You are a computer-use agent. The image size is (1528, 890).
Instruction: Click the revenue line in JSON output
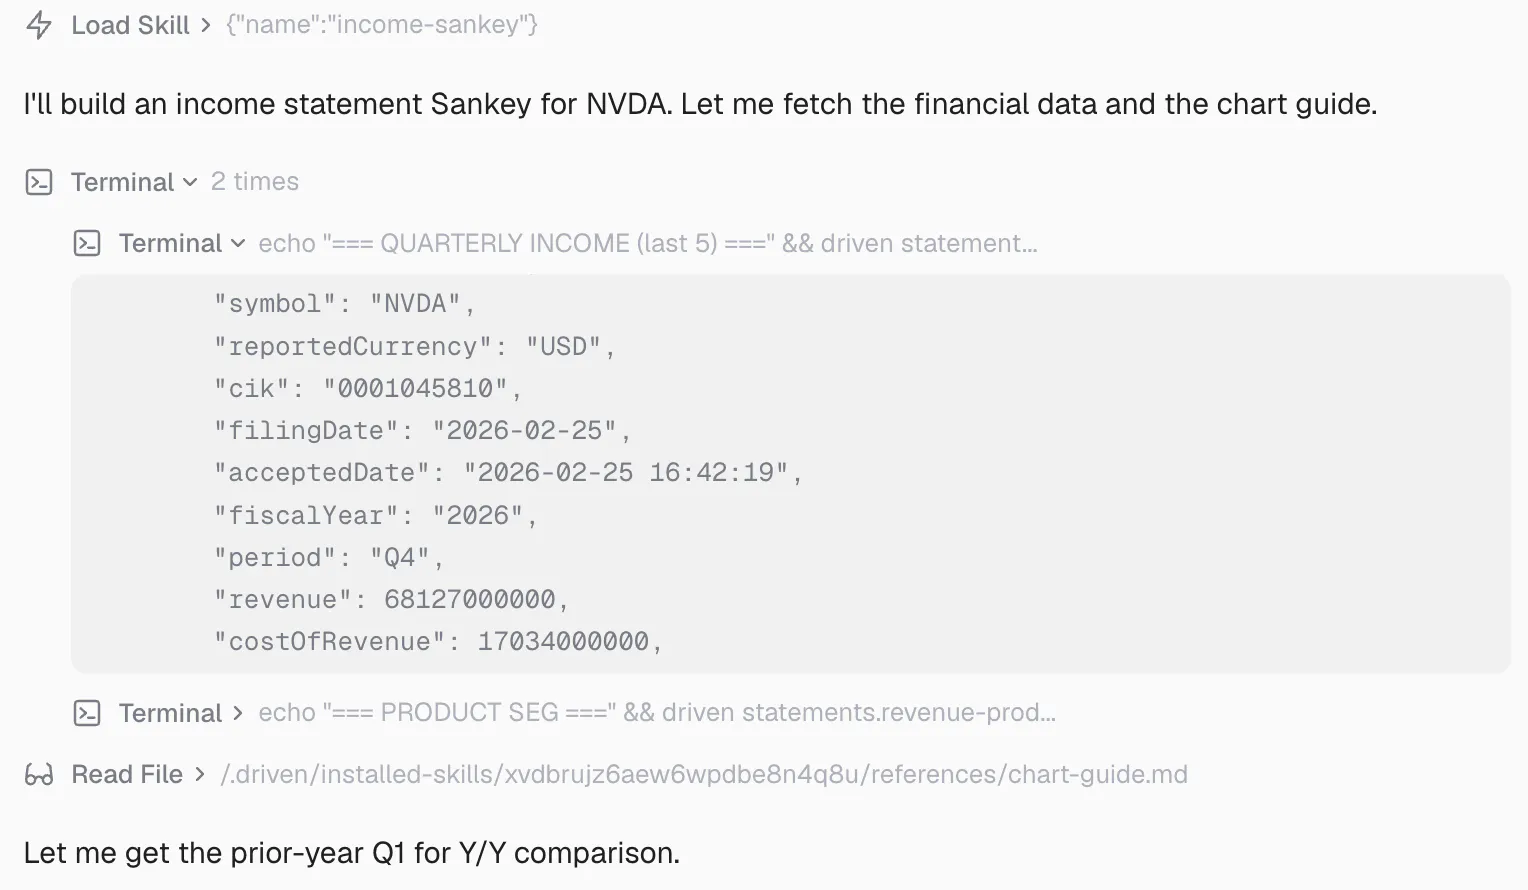(x=391, y=600)
